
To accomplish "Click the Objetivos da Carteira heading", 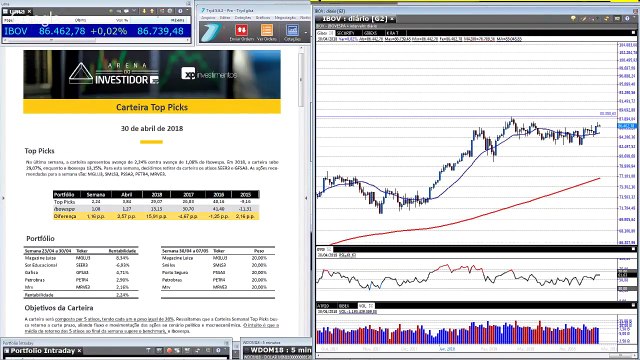I will tap(59, 308).
